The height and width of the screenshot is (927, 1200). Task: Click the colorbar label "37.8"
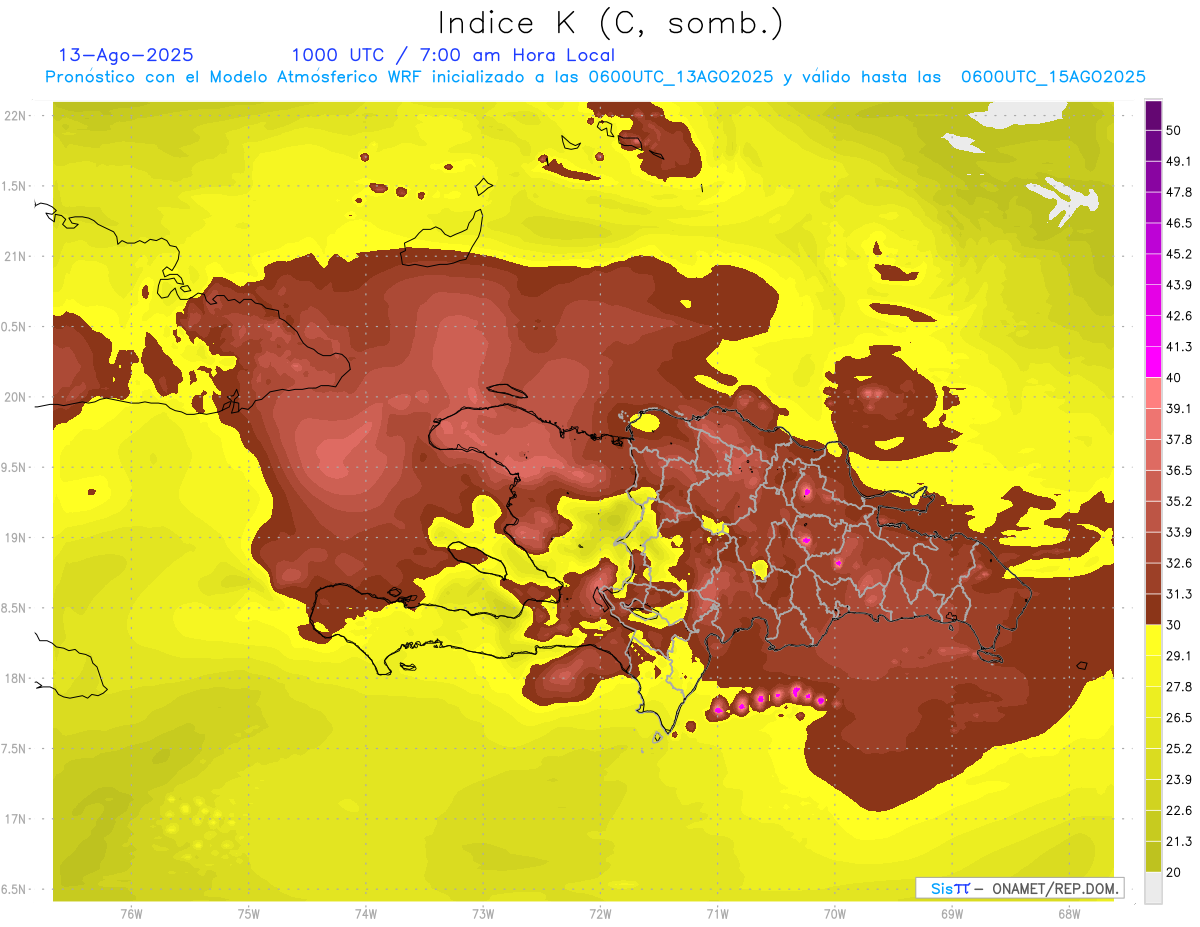click(x=1179, y=439)
